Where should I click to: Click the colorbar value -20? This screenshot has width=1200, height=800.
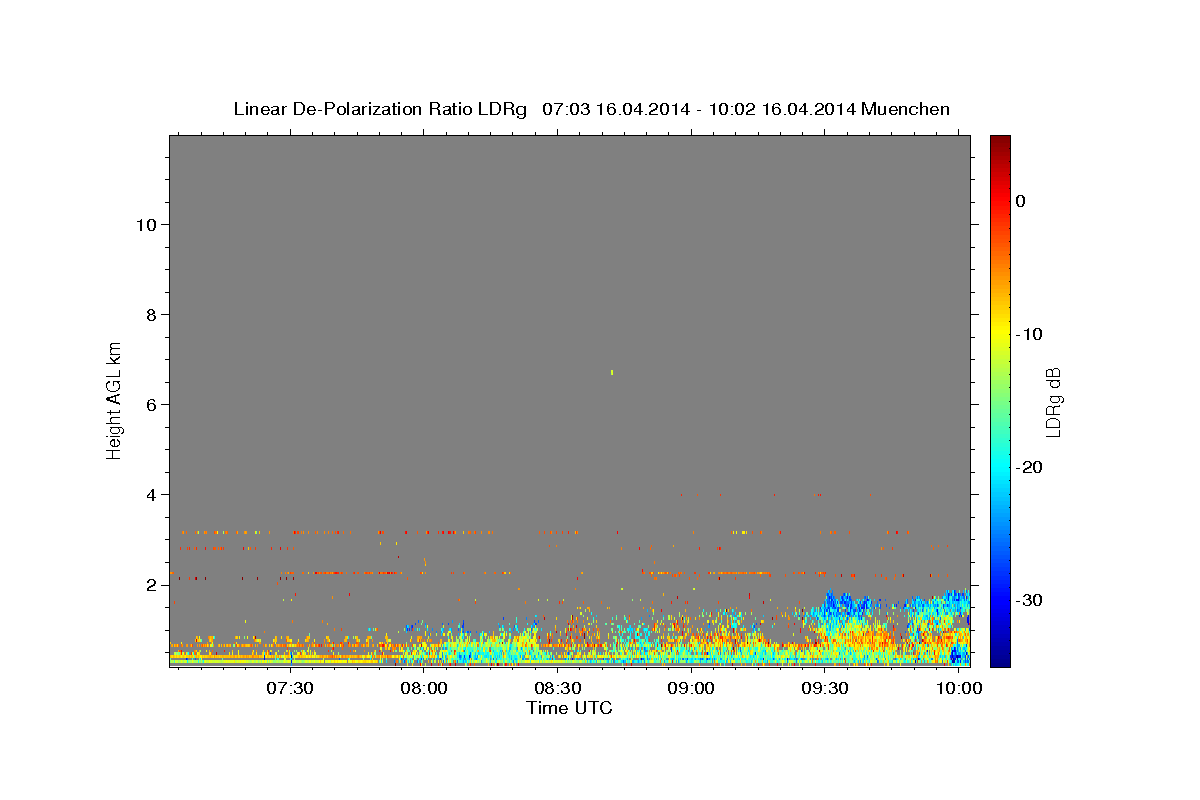coord(1030,467)
